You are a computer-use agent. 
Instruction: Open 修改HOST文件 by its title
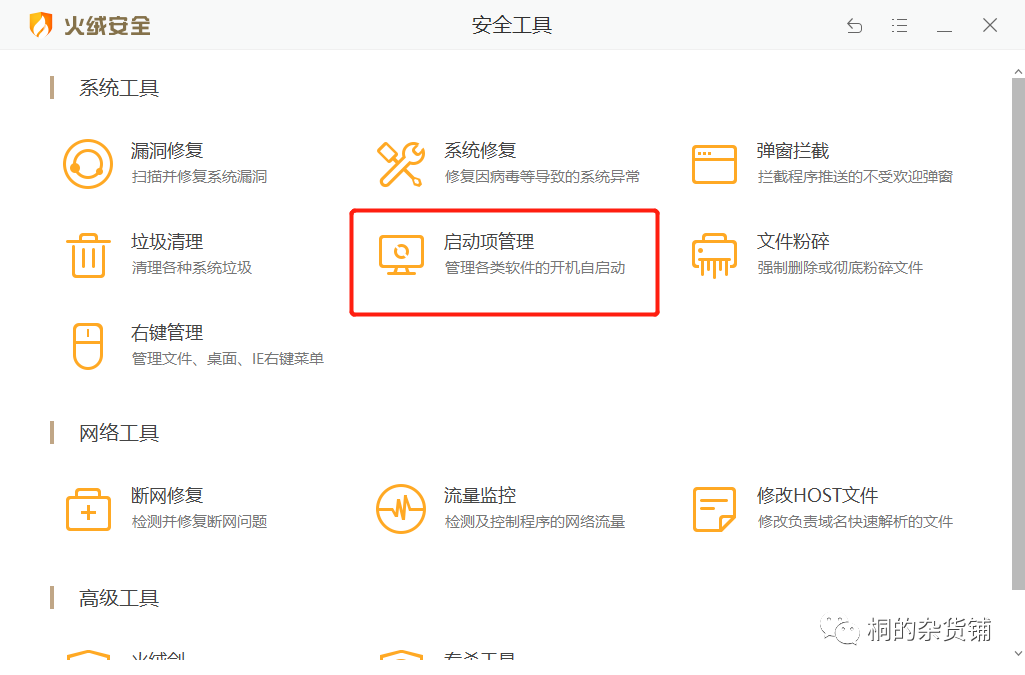[x=817, y=495]
